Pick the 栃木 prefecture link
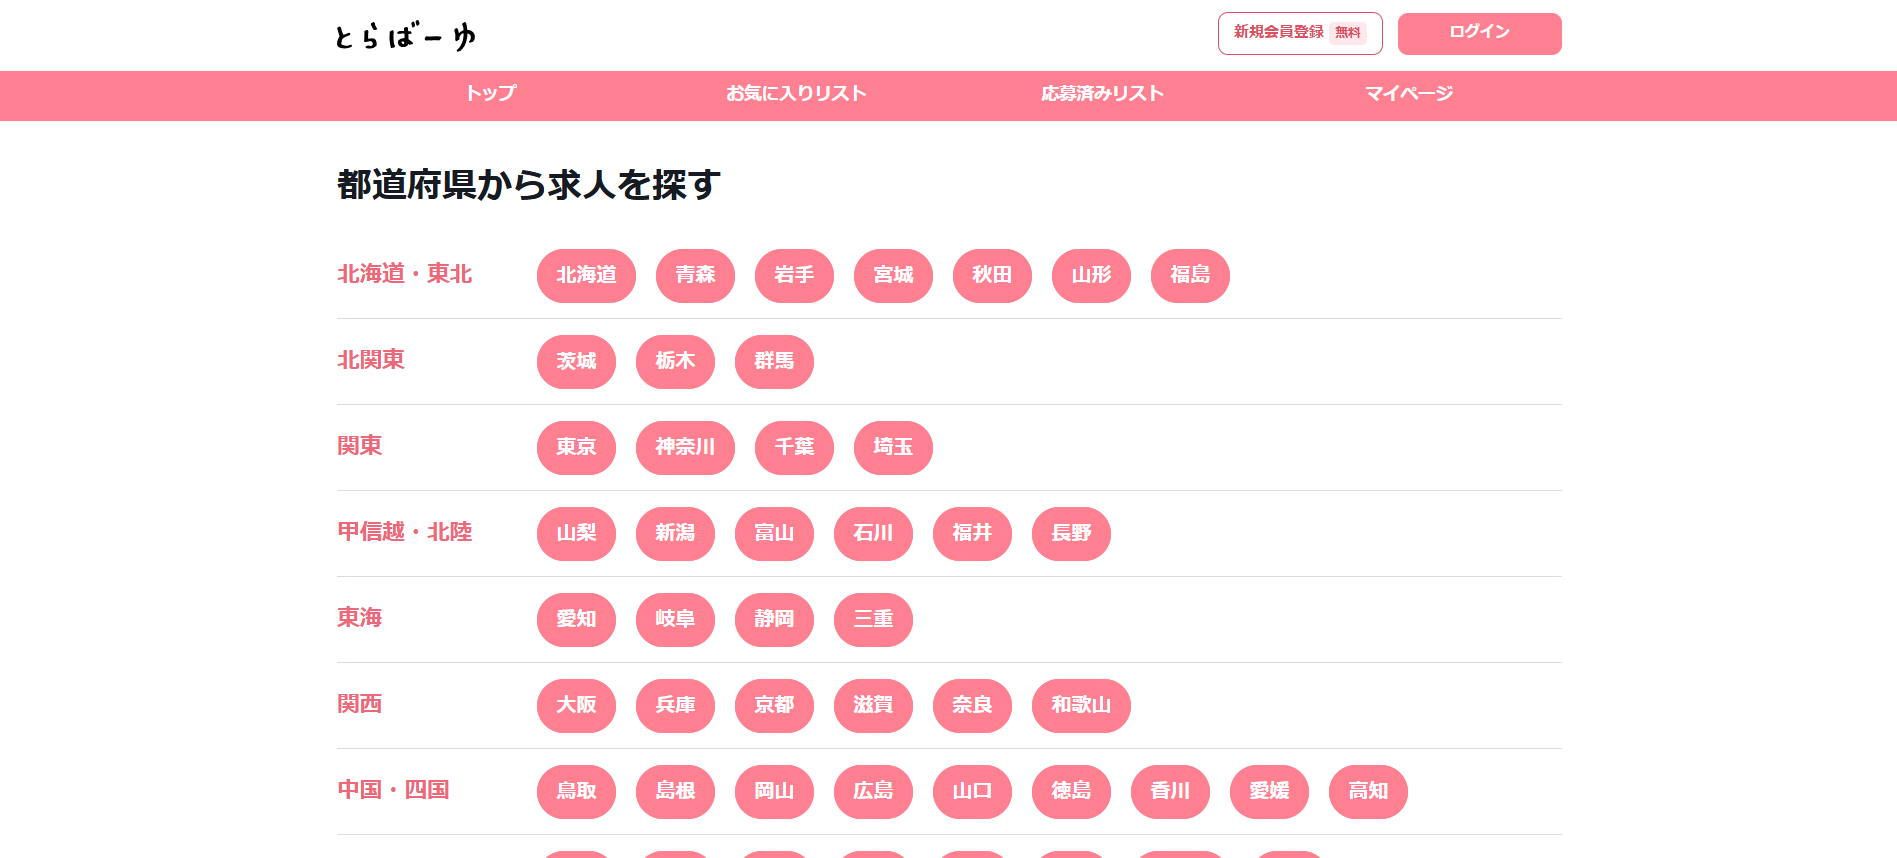Screen dimensions: 1897x858 675,361
